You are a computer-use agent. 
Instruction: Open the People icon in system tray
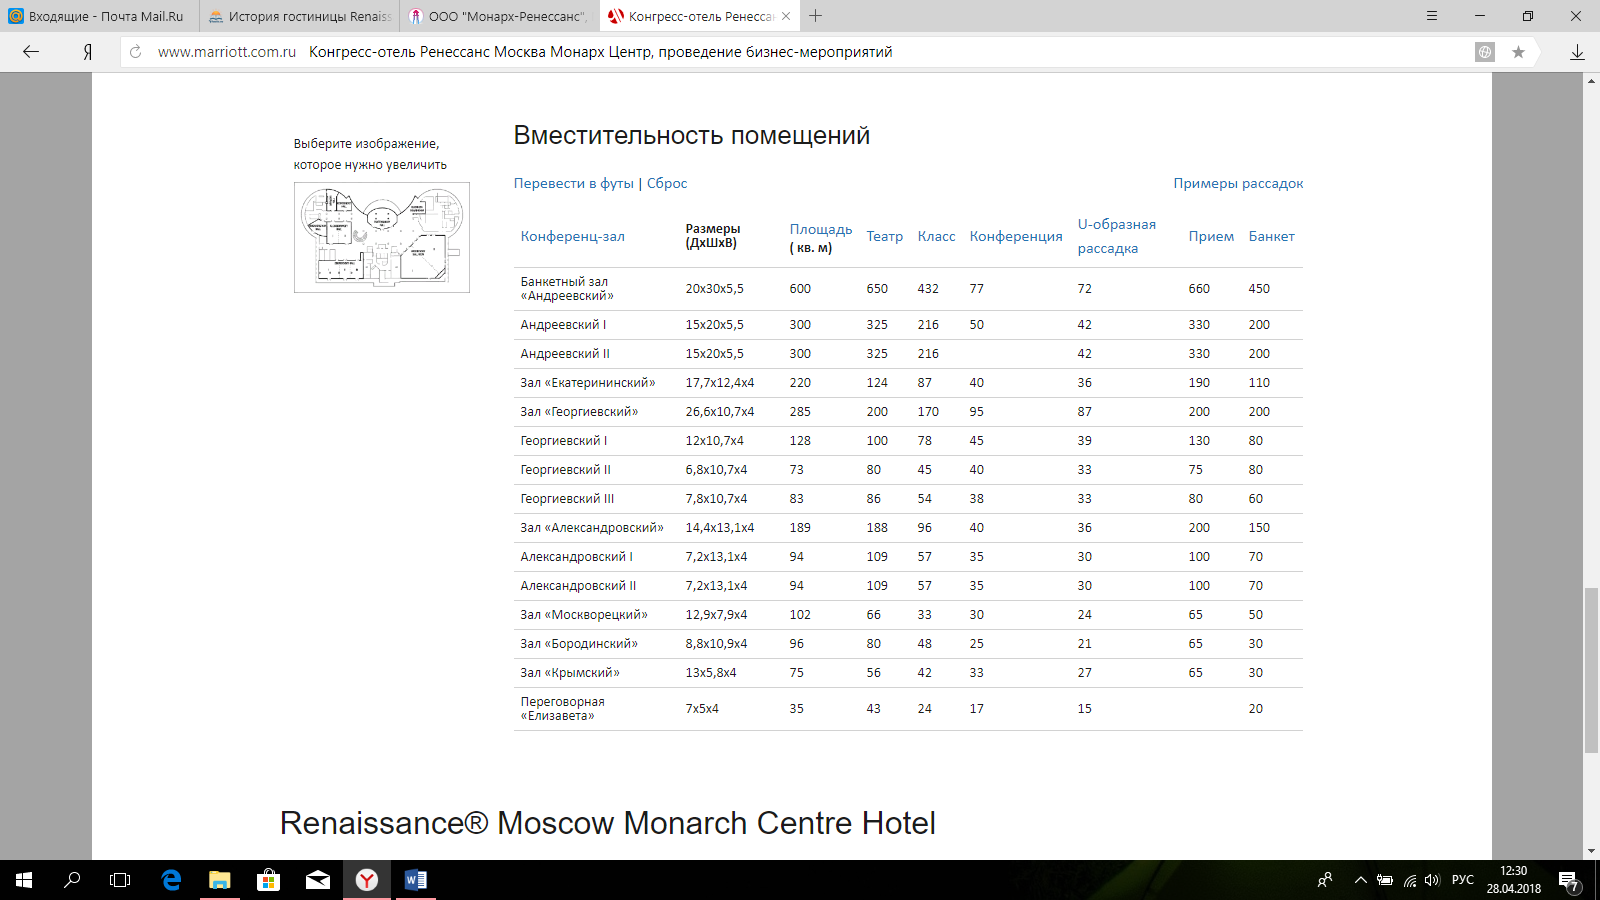coord(1325,880)
